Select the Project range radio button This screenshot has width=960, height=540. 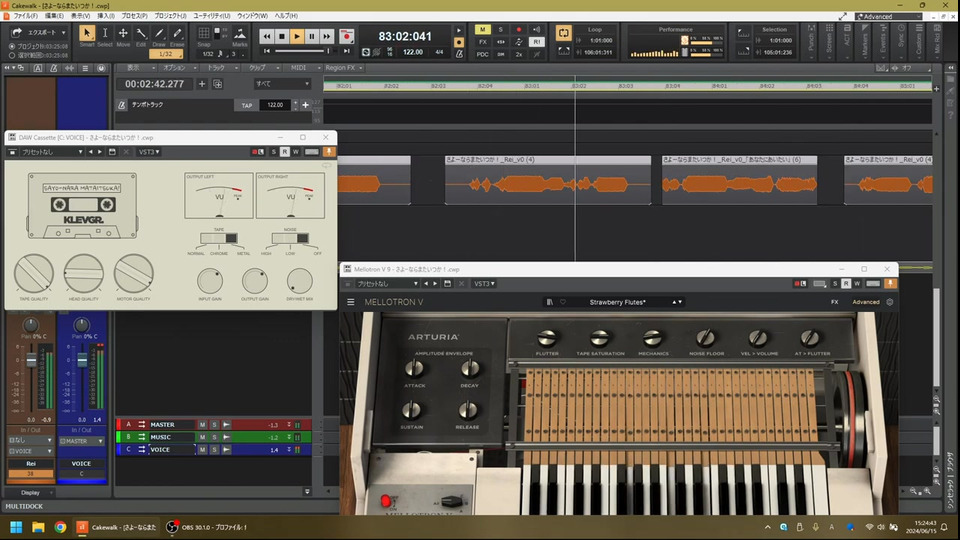tap(12, 47)
